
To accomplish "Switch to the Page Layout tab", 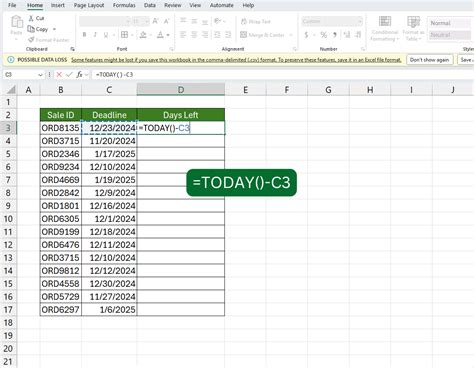I will pos(89,5).
